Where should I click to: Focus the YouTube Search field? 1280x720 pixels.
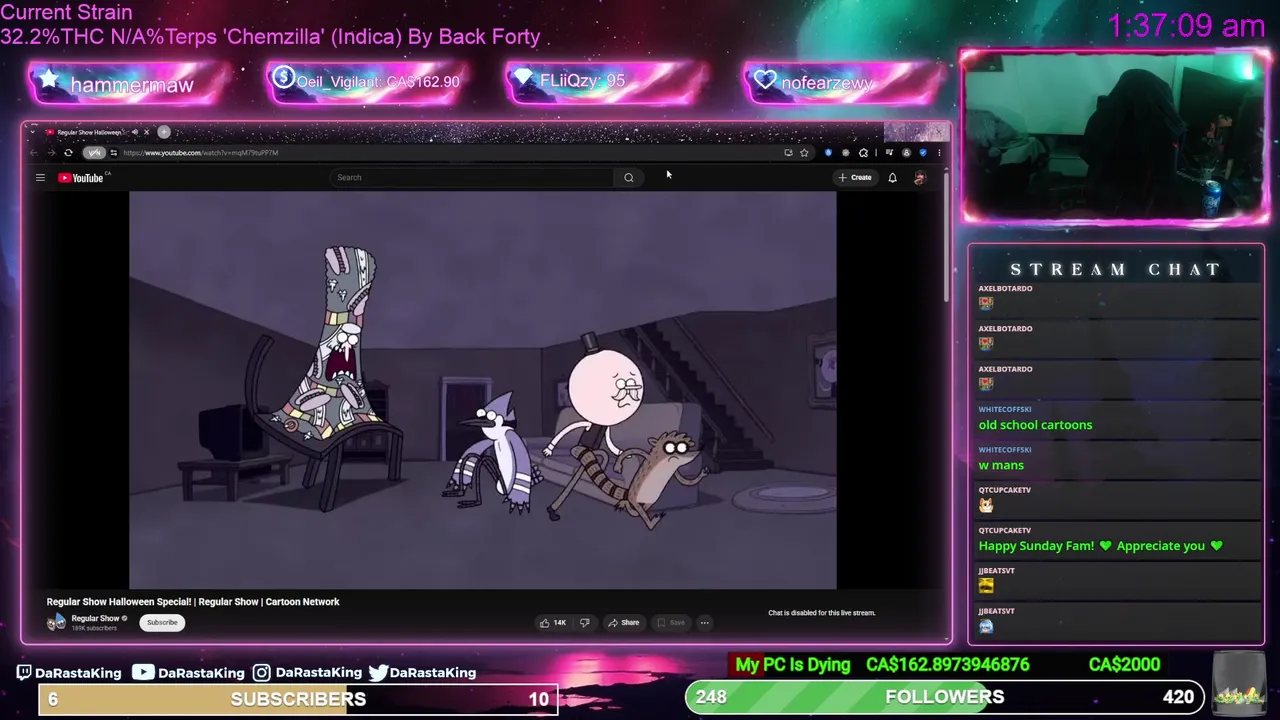pos(471,178)
